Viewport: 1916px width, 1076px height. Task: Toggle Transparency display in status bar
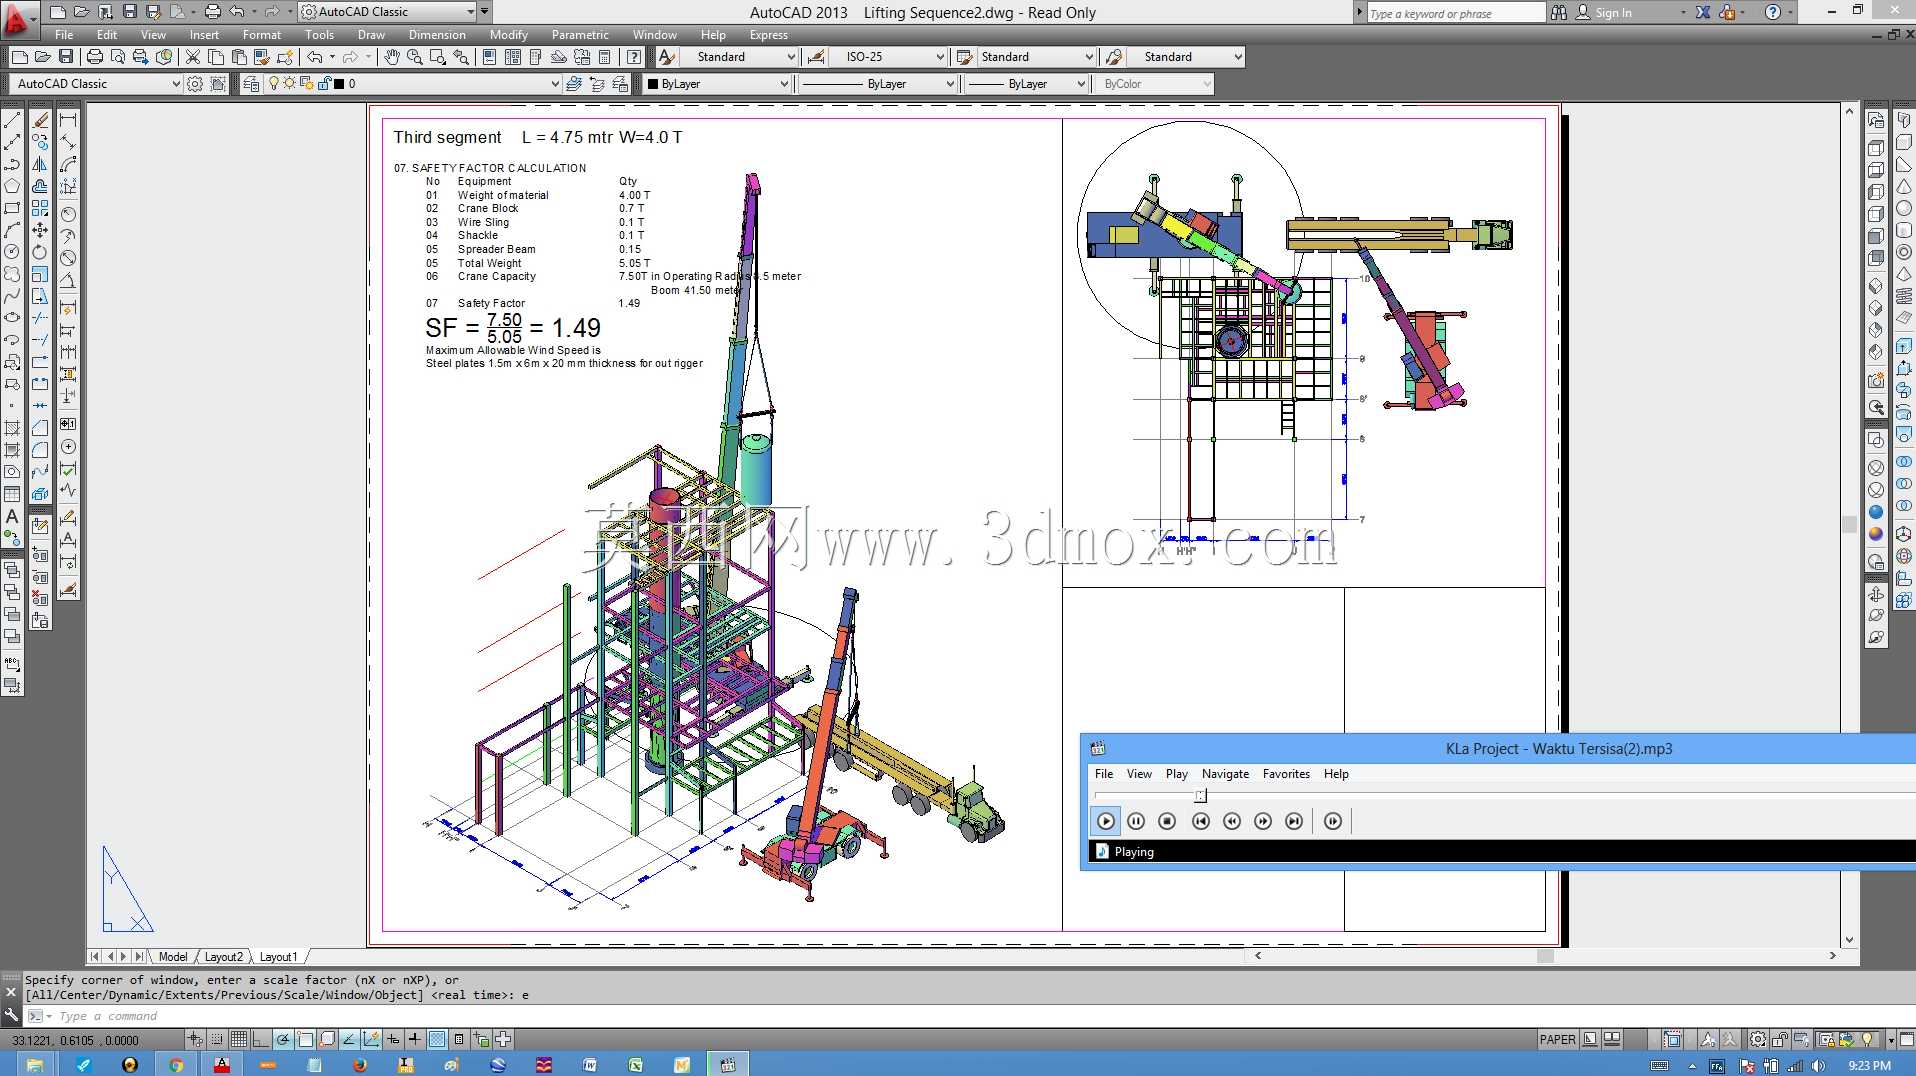click(x=437, y=1040)
